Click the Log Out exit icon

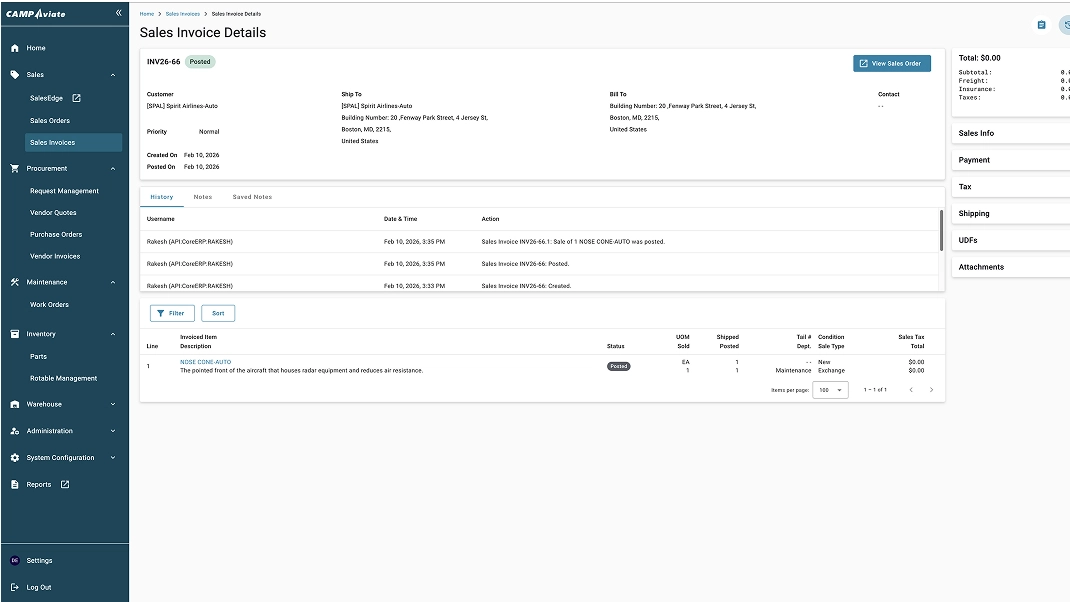click(15, 587)
